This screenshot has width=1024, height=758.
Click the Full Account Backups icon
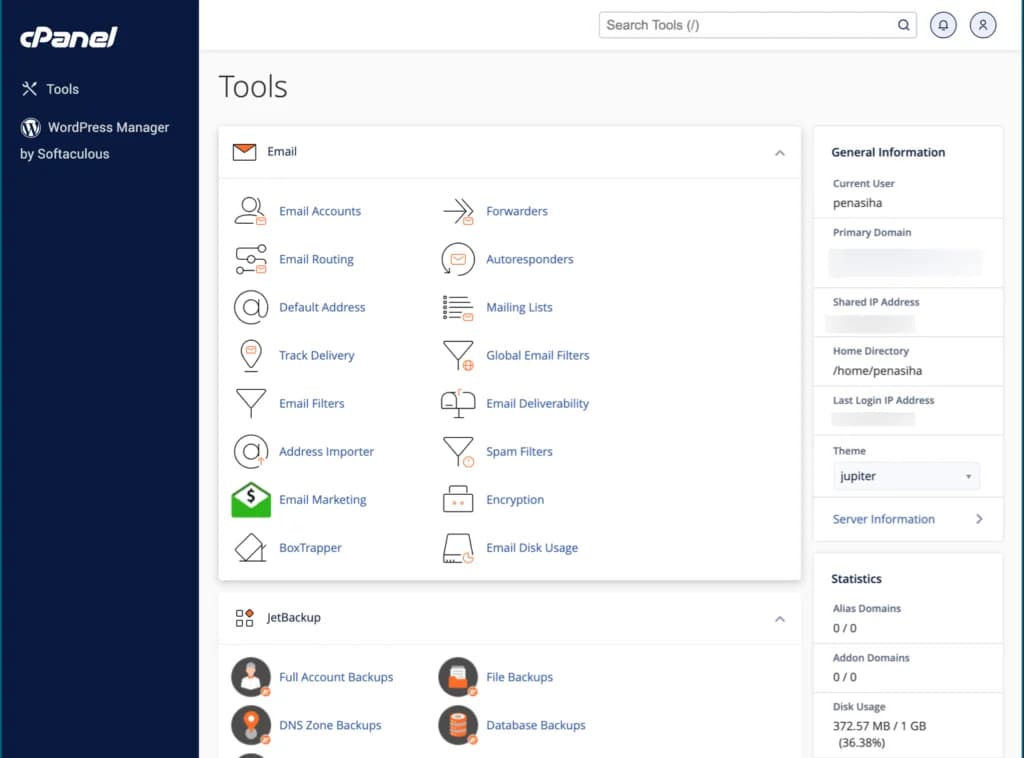tap(251, 677)
